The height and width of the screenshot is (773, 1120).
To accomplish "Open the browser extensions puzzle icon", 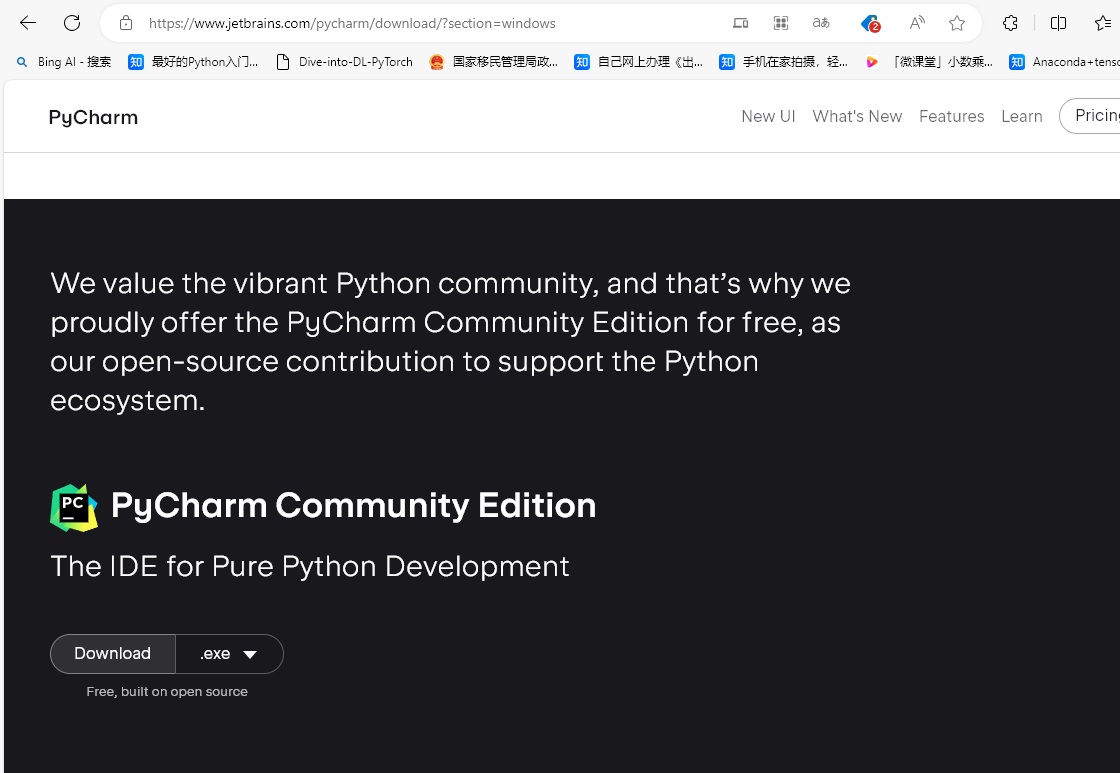I will 1010,23.
